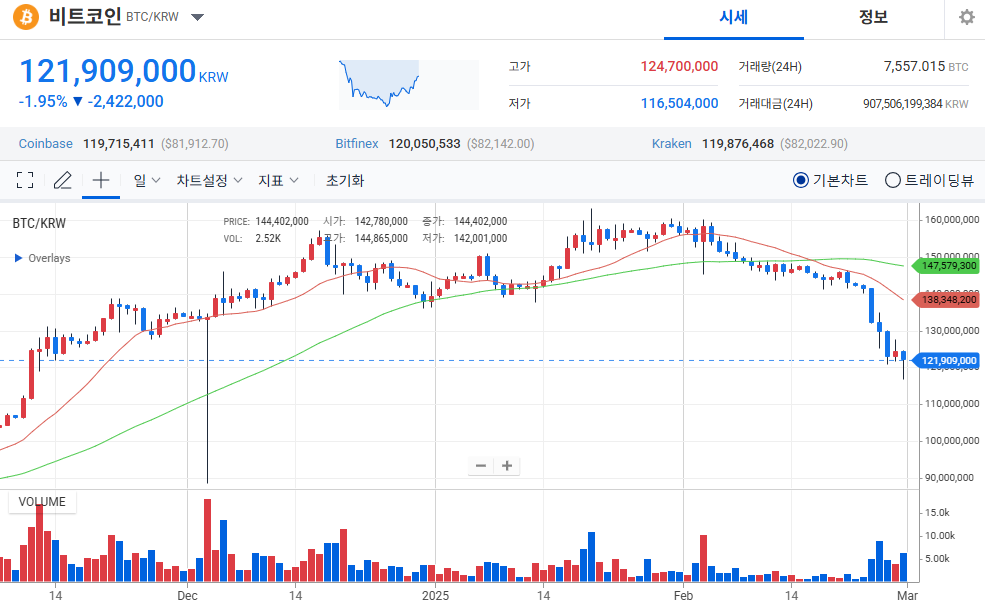Image resolution: width=985 pixels, height=608 pixels.
Task: Select the 기본차트 radio button
Action: click(801, 180)
